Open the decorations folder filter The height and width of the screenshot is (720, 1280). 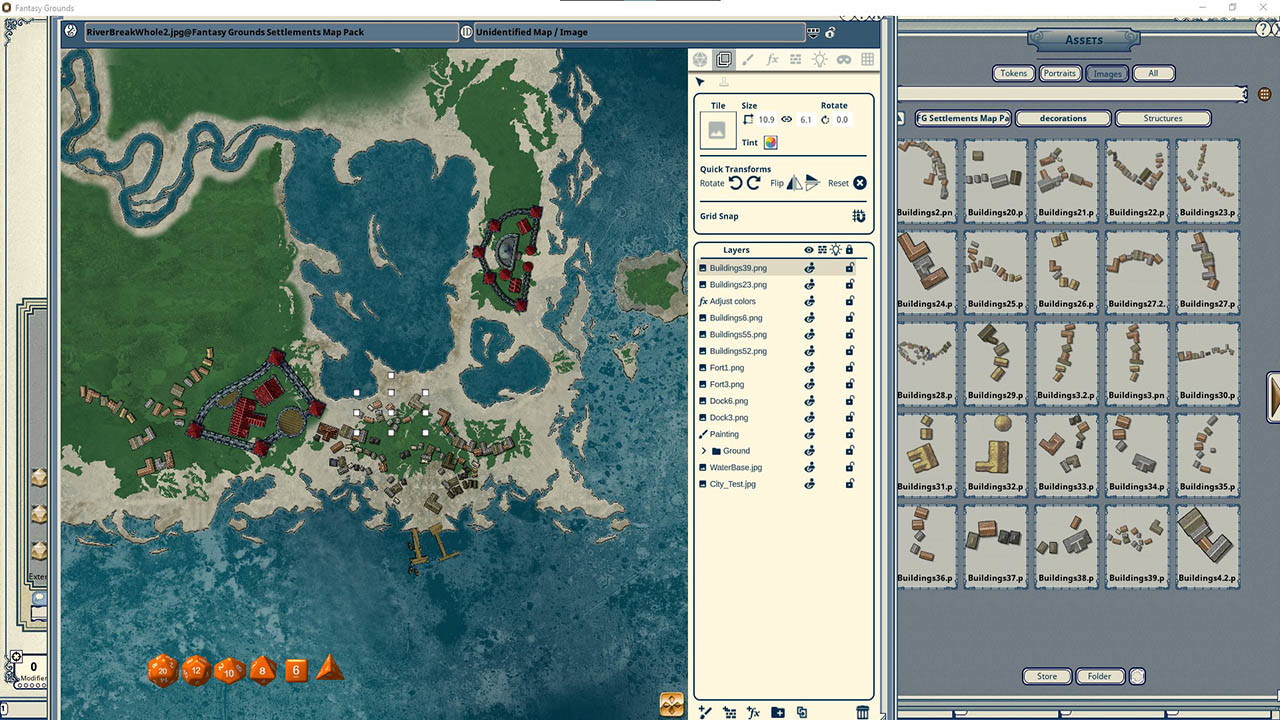pyautogui.click(x=1063, y=118)
